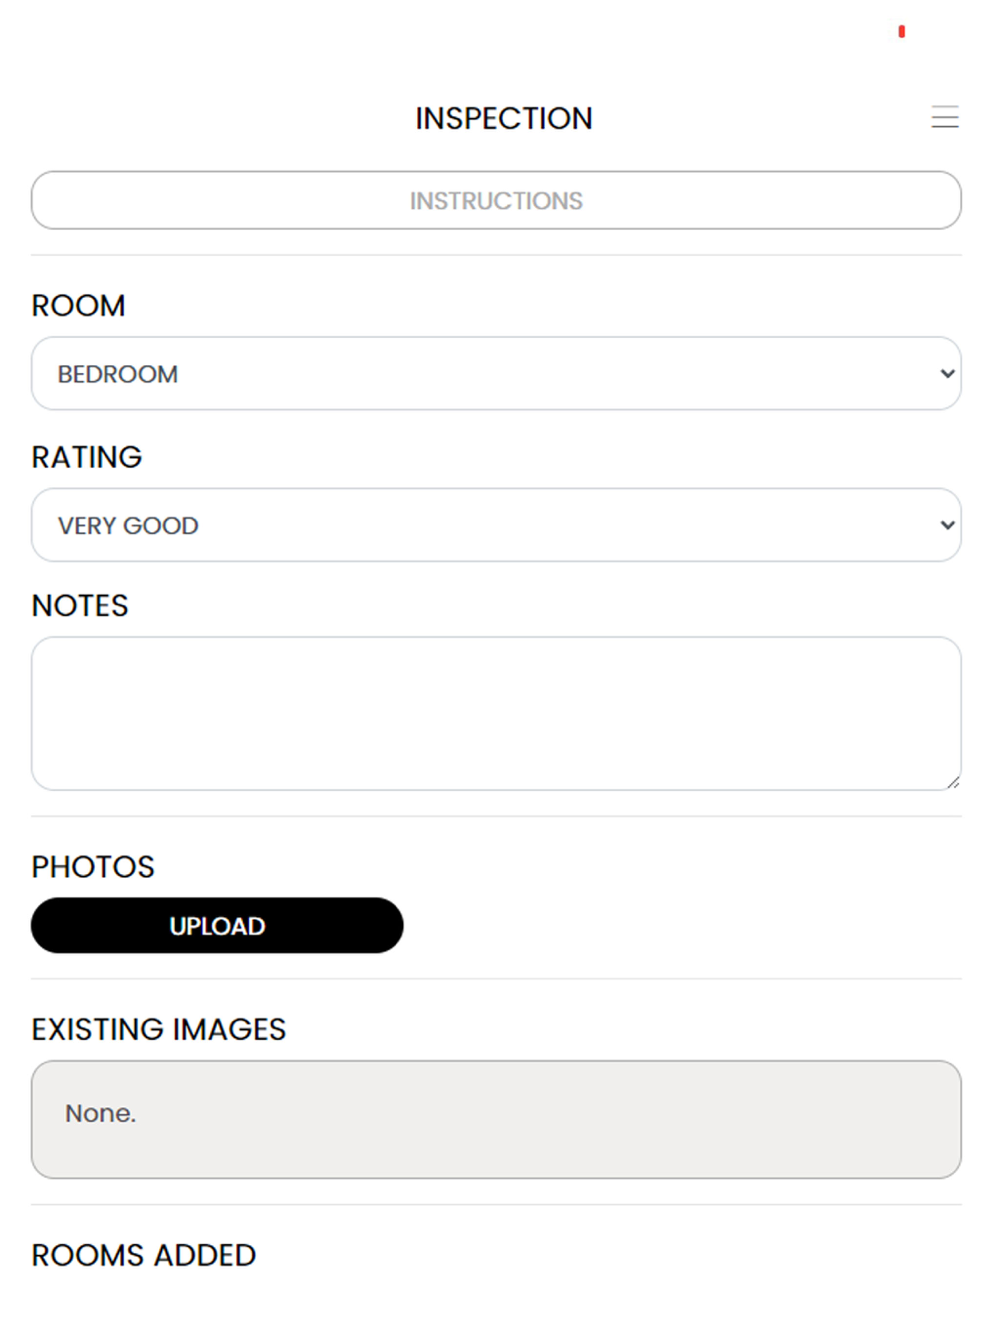1000x1334 pixels.
Task: Click the PHOTOS section heading
Action: coord(93,866)
